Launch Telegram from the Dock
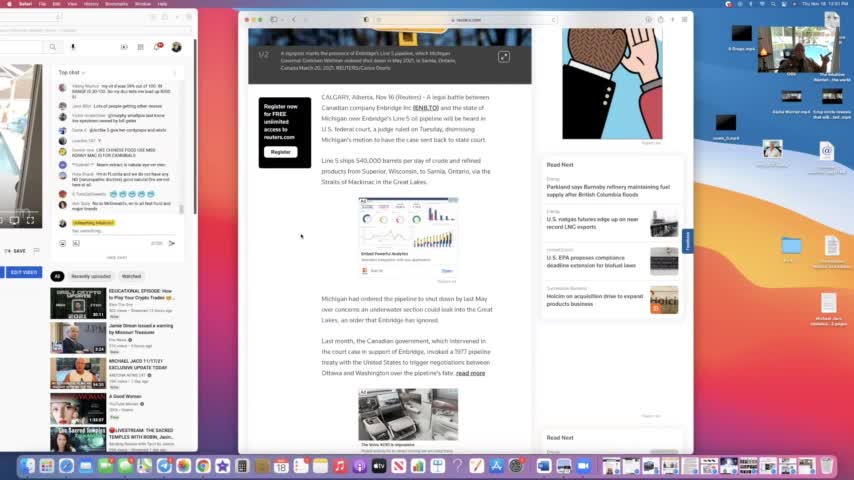854x480 pixels. click(x=164, y=466)
